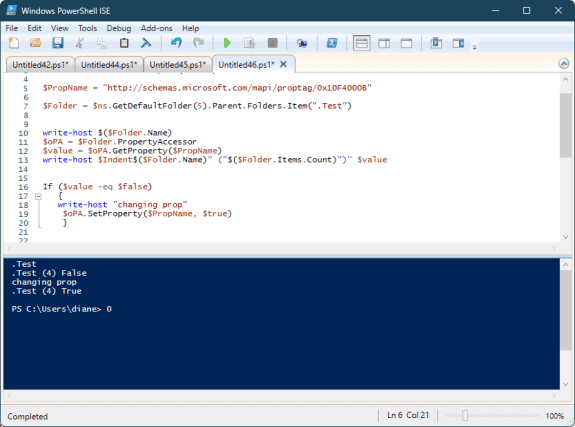The width and height of the screenshot is (575, 427).
Task: Open the Add-ons menu
Action: pyautogui.click(x=157, y=28)
